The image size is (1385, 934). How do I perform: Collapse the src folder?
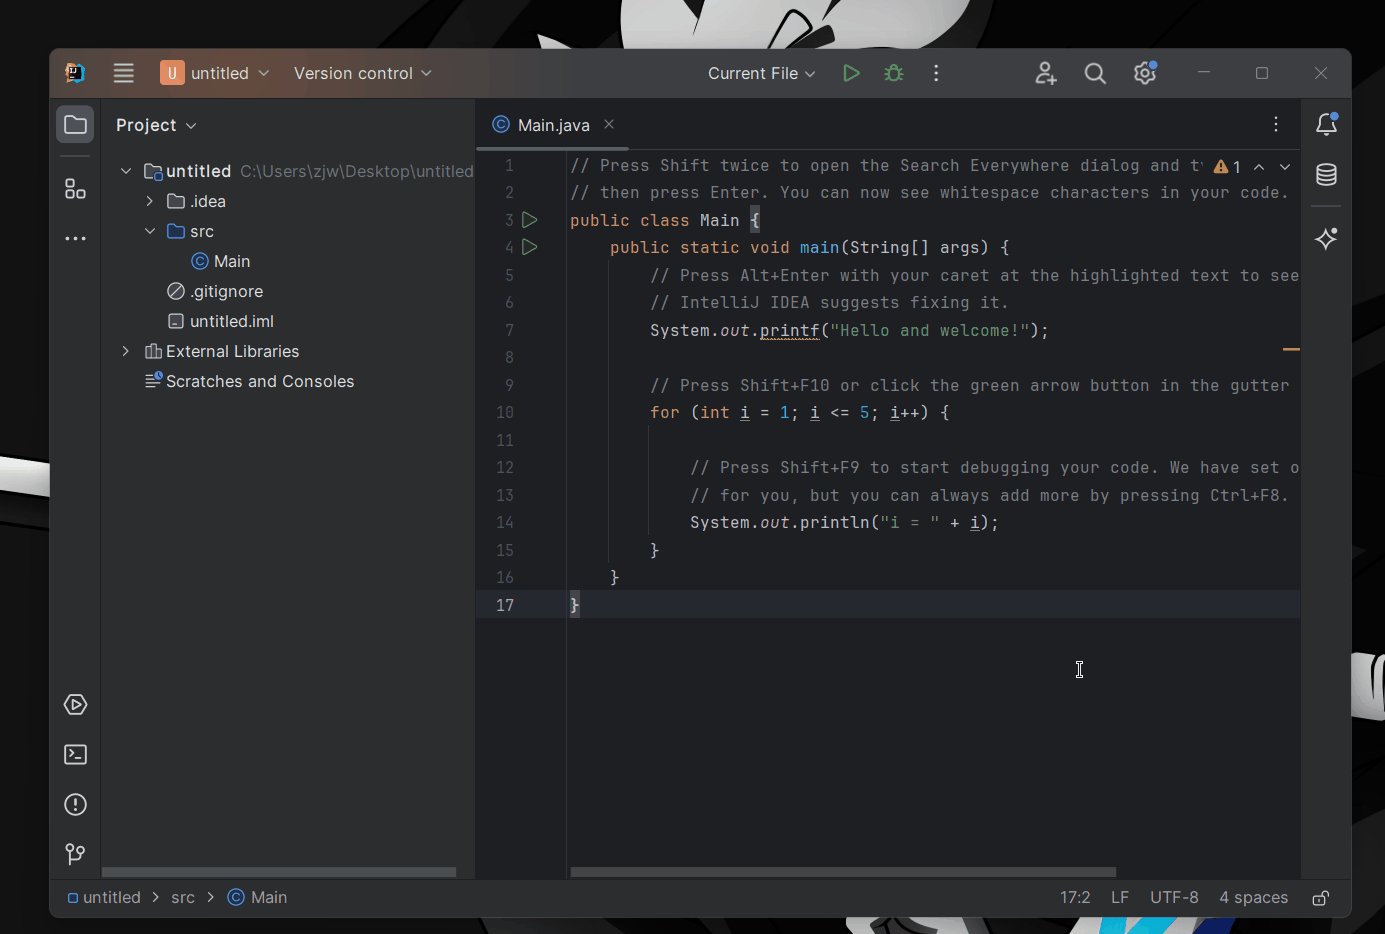tap(150, 231)
